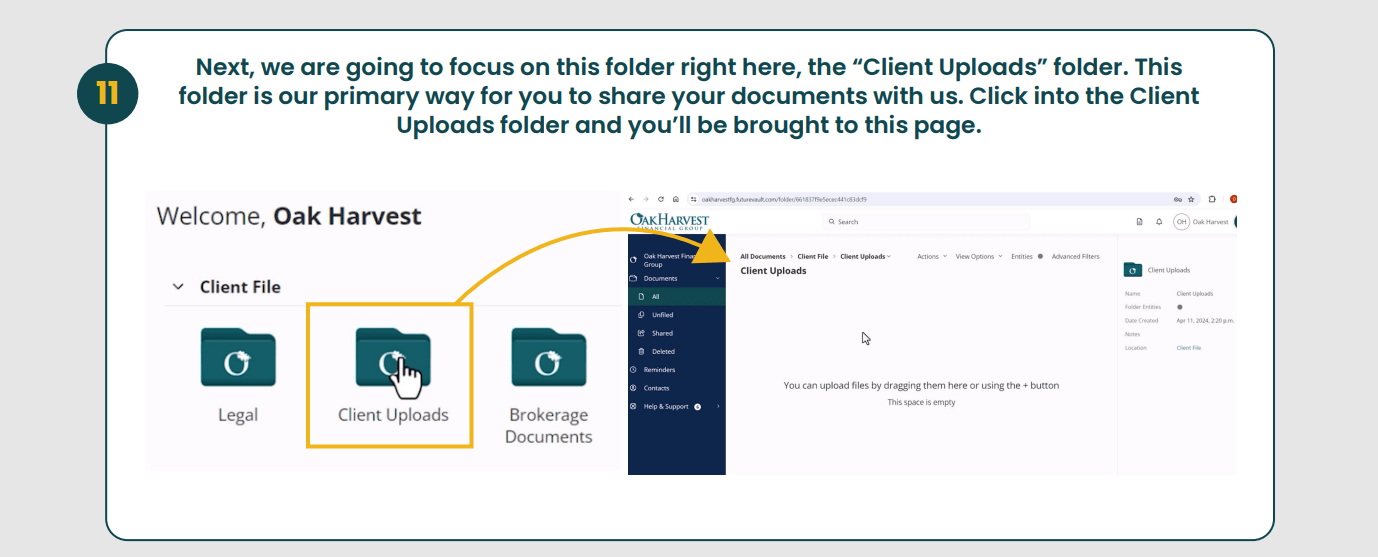
Task: Click the Client File breadcrumb
Action: 813,256
